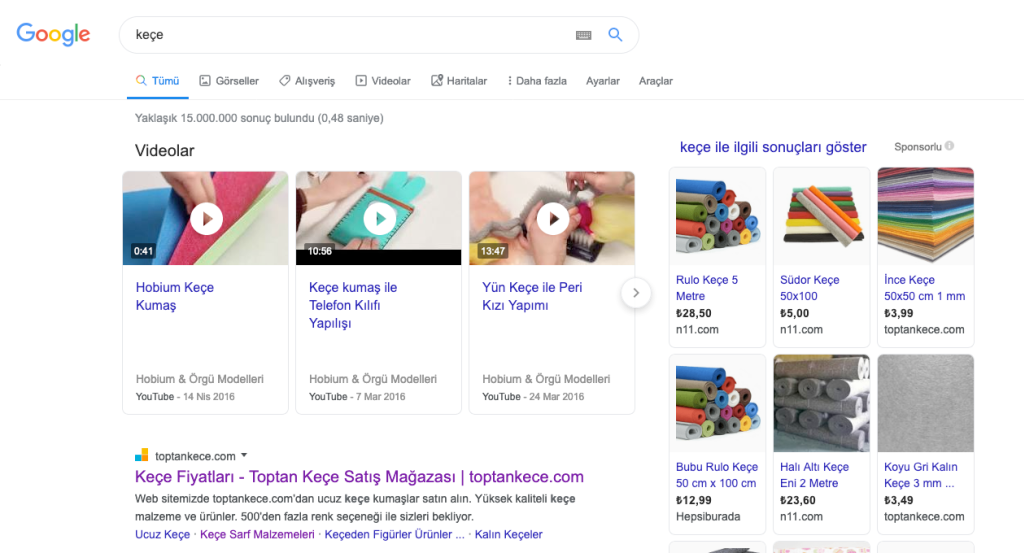The image size is (1024, 553).
Task: Click the ₺28,50 price
Action: (694, 313)
